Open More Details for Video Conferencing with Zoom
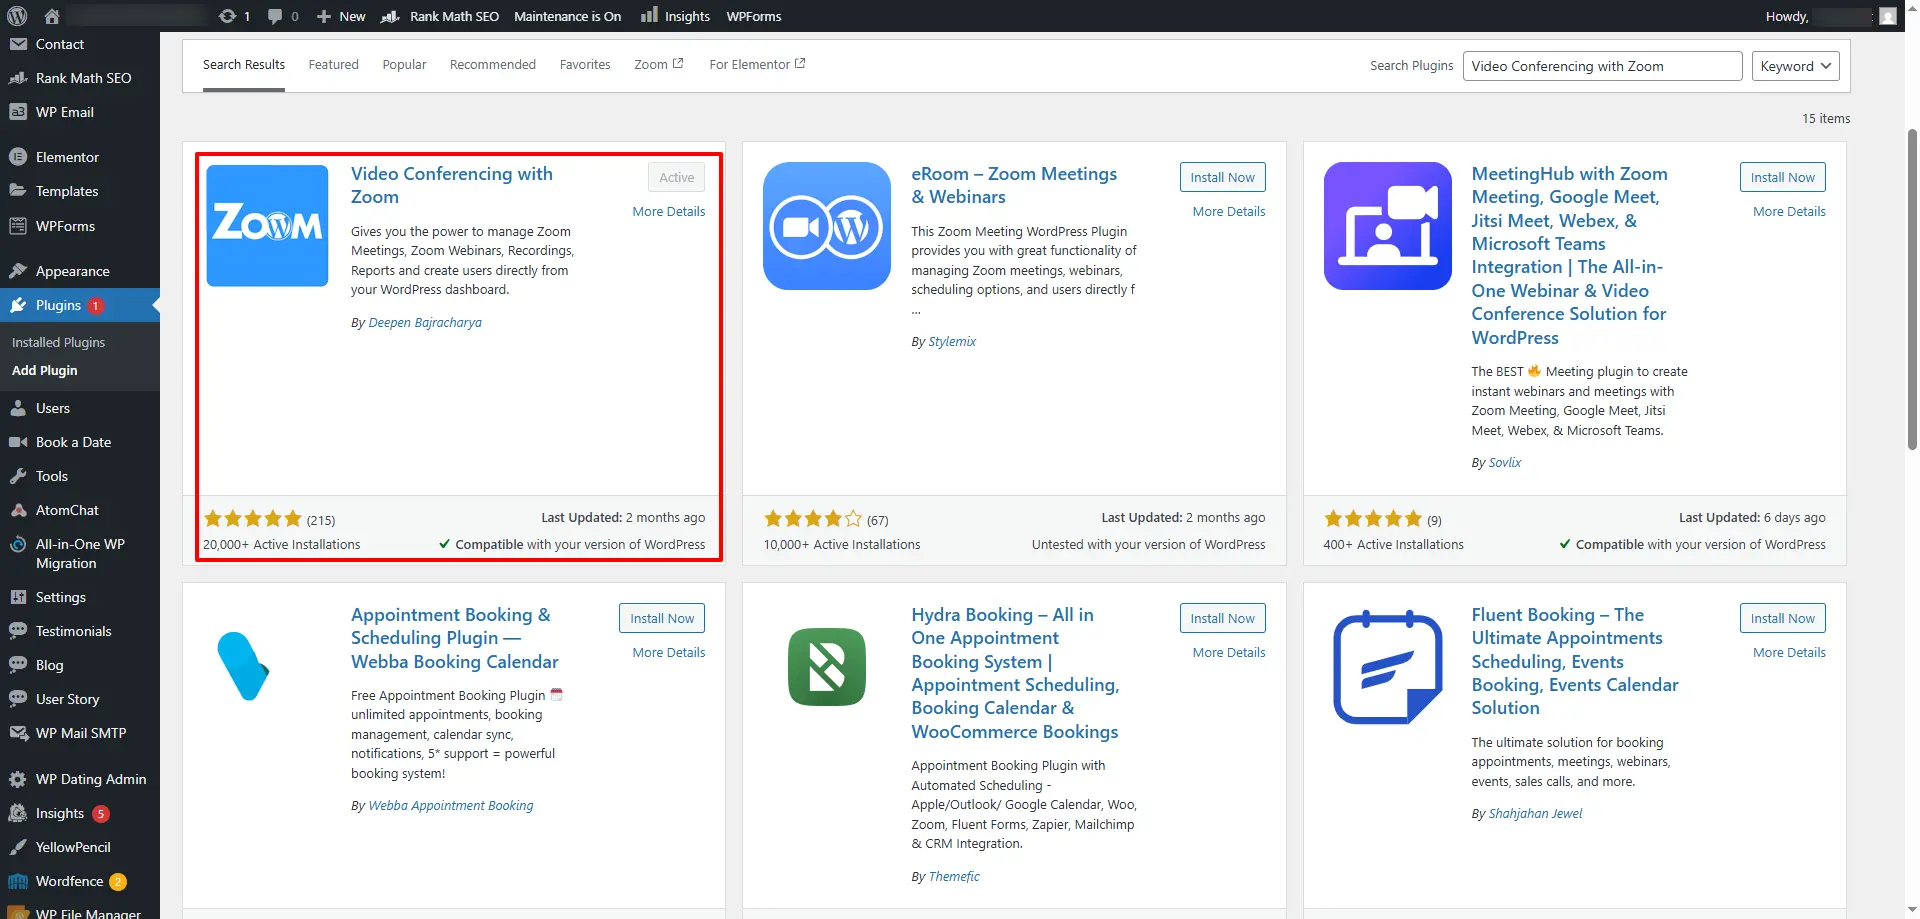Viewport: 1920px width, 919px height. (x=669, y=211)
